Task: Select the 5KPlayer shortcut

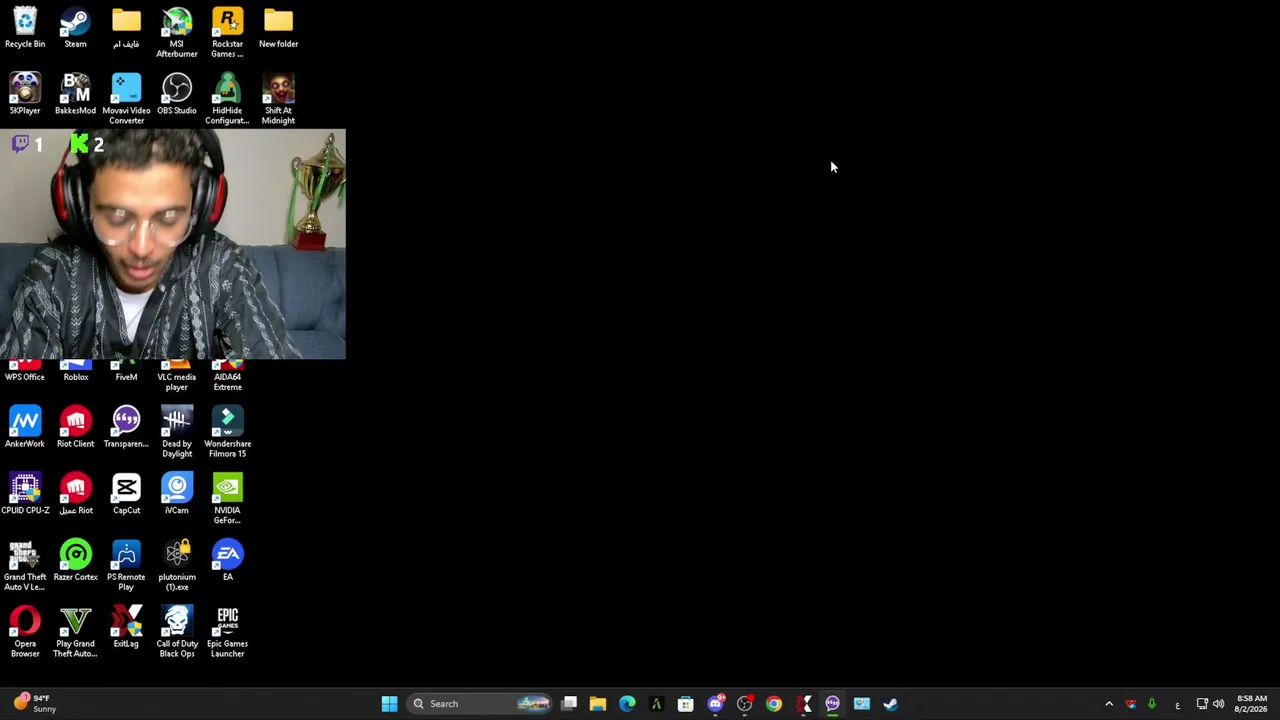Action: [25, 95]
